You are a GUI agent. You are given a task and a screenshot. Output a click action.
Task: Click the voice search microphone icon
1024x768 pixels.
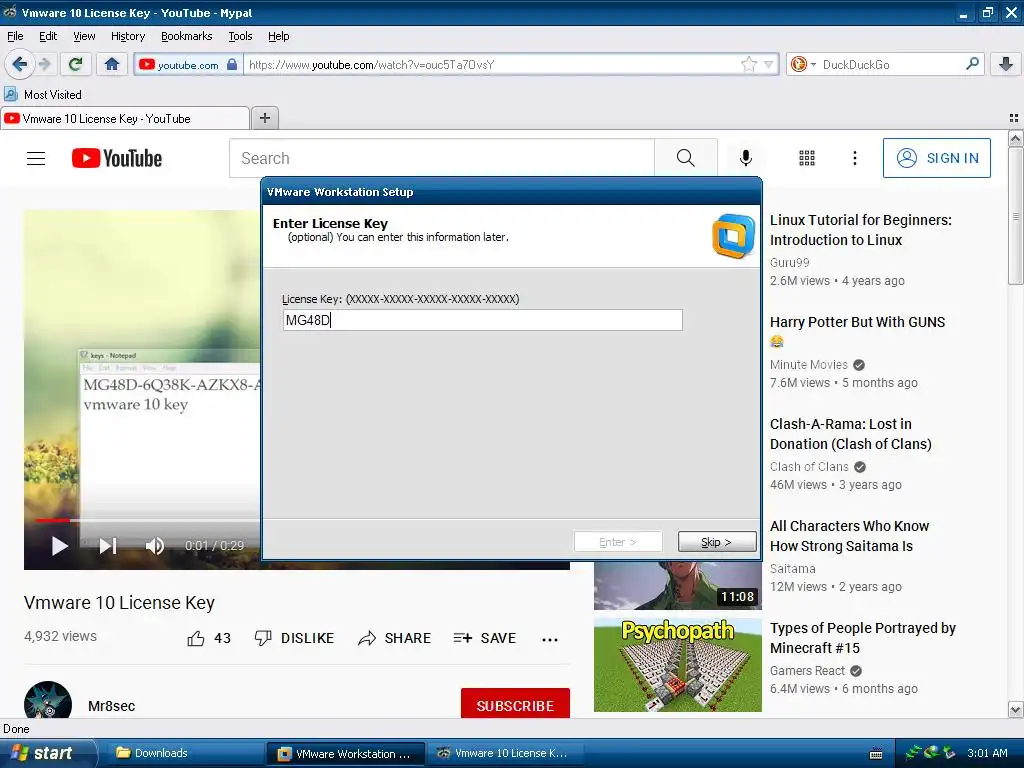click(746, 158)
